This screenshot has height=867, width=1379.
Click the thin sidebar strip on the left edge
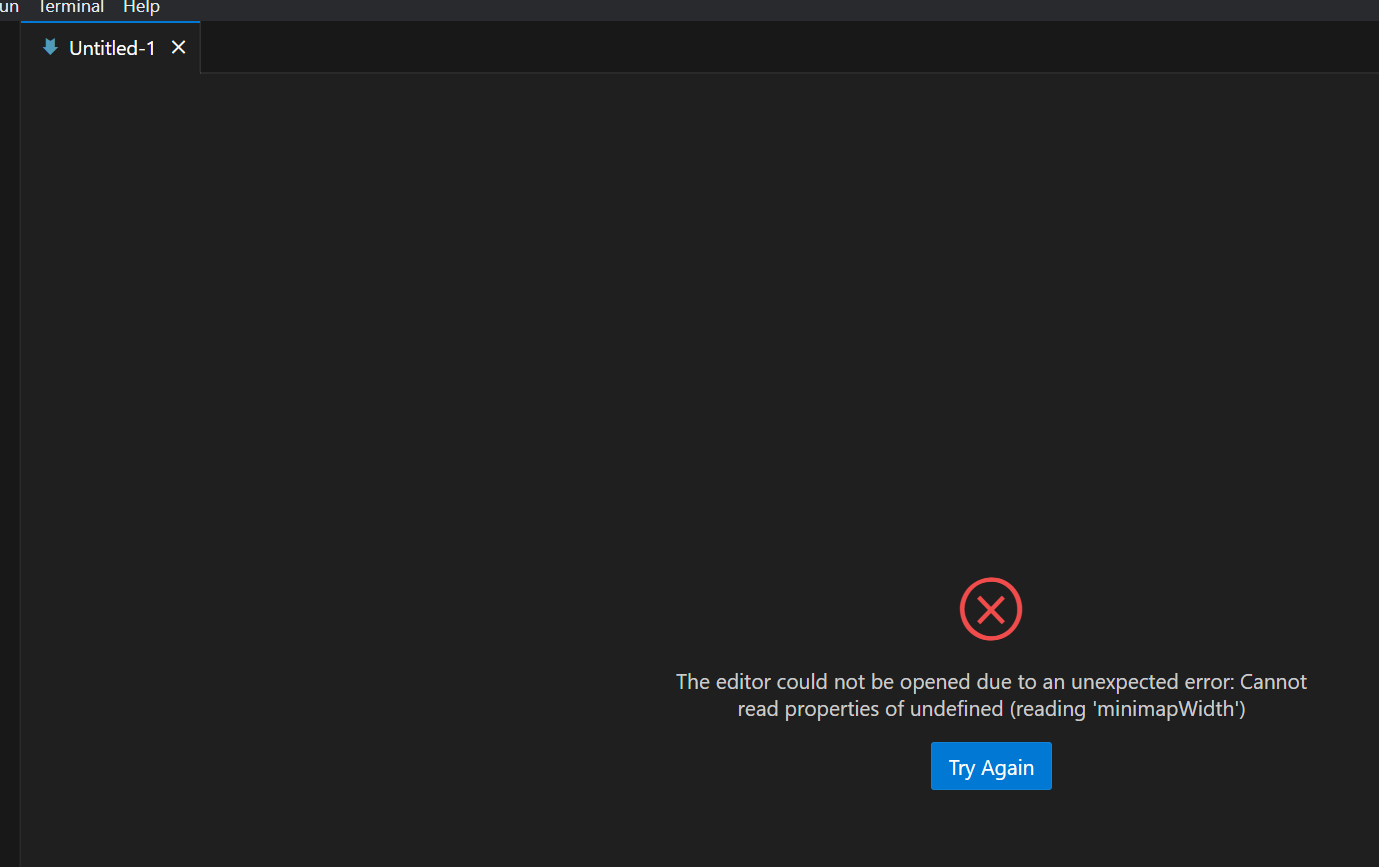point(8,400)
